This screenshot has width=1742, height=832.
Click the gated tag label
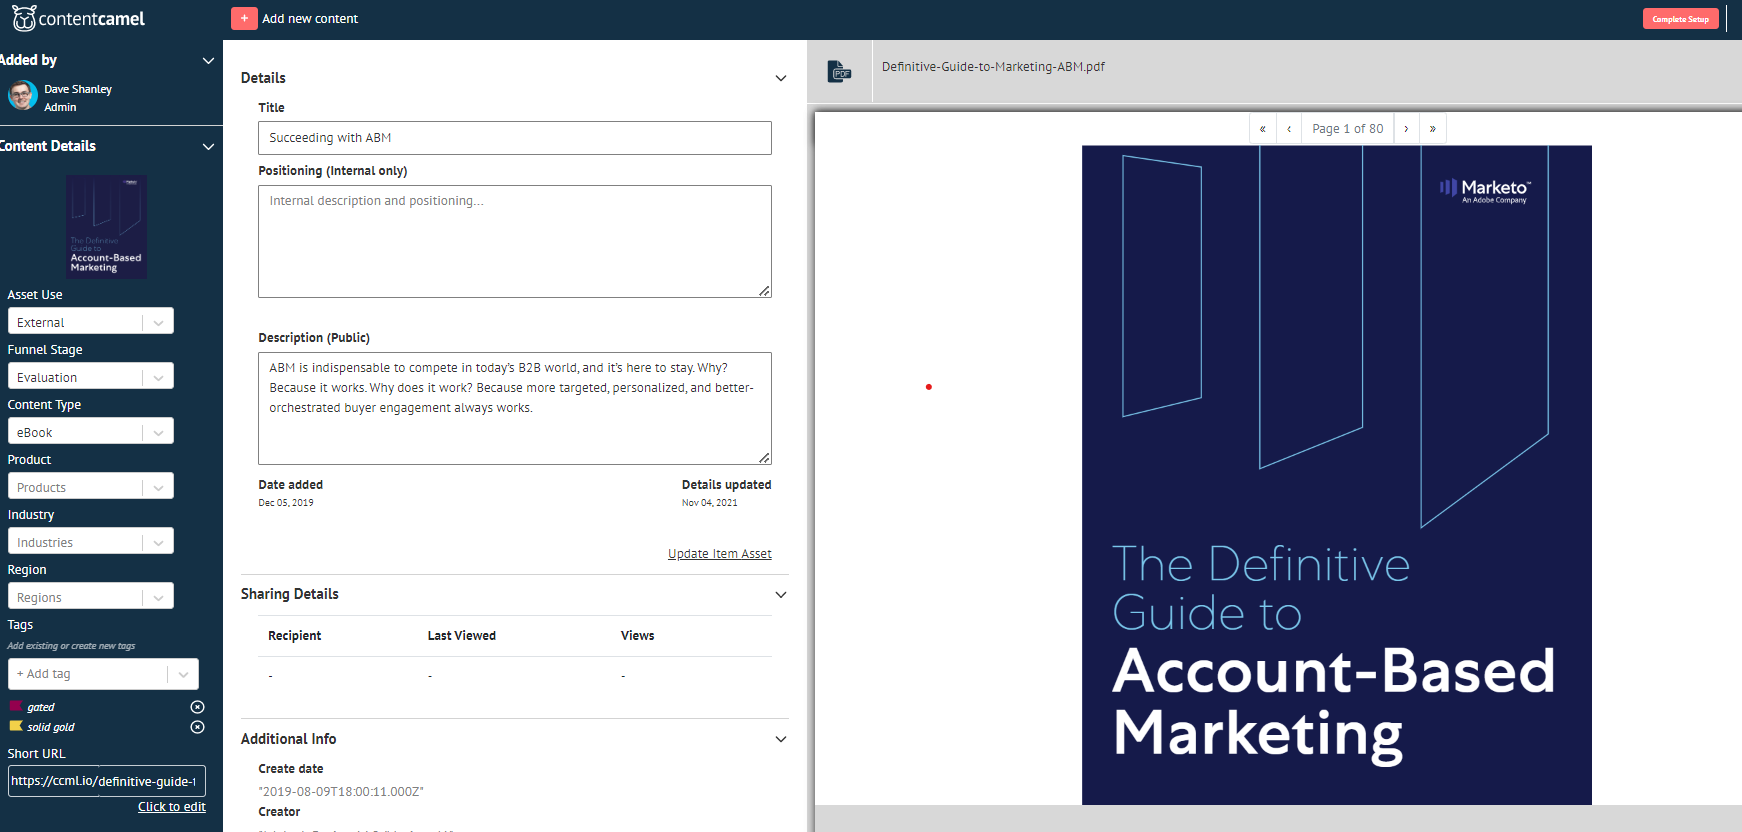pyautogui.click(x=41, y=707)
